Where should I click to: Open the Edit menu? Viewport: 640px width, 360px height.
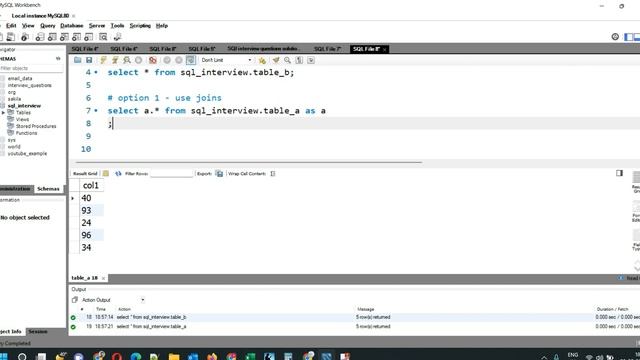11,26
